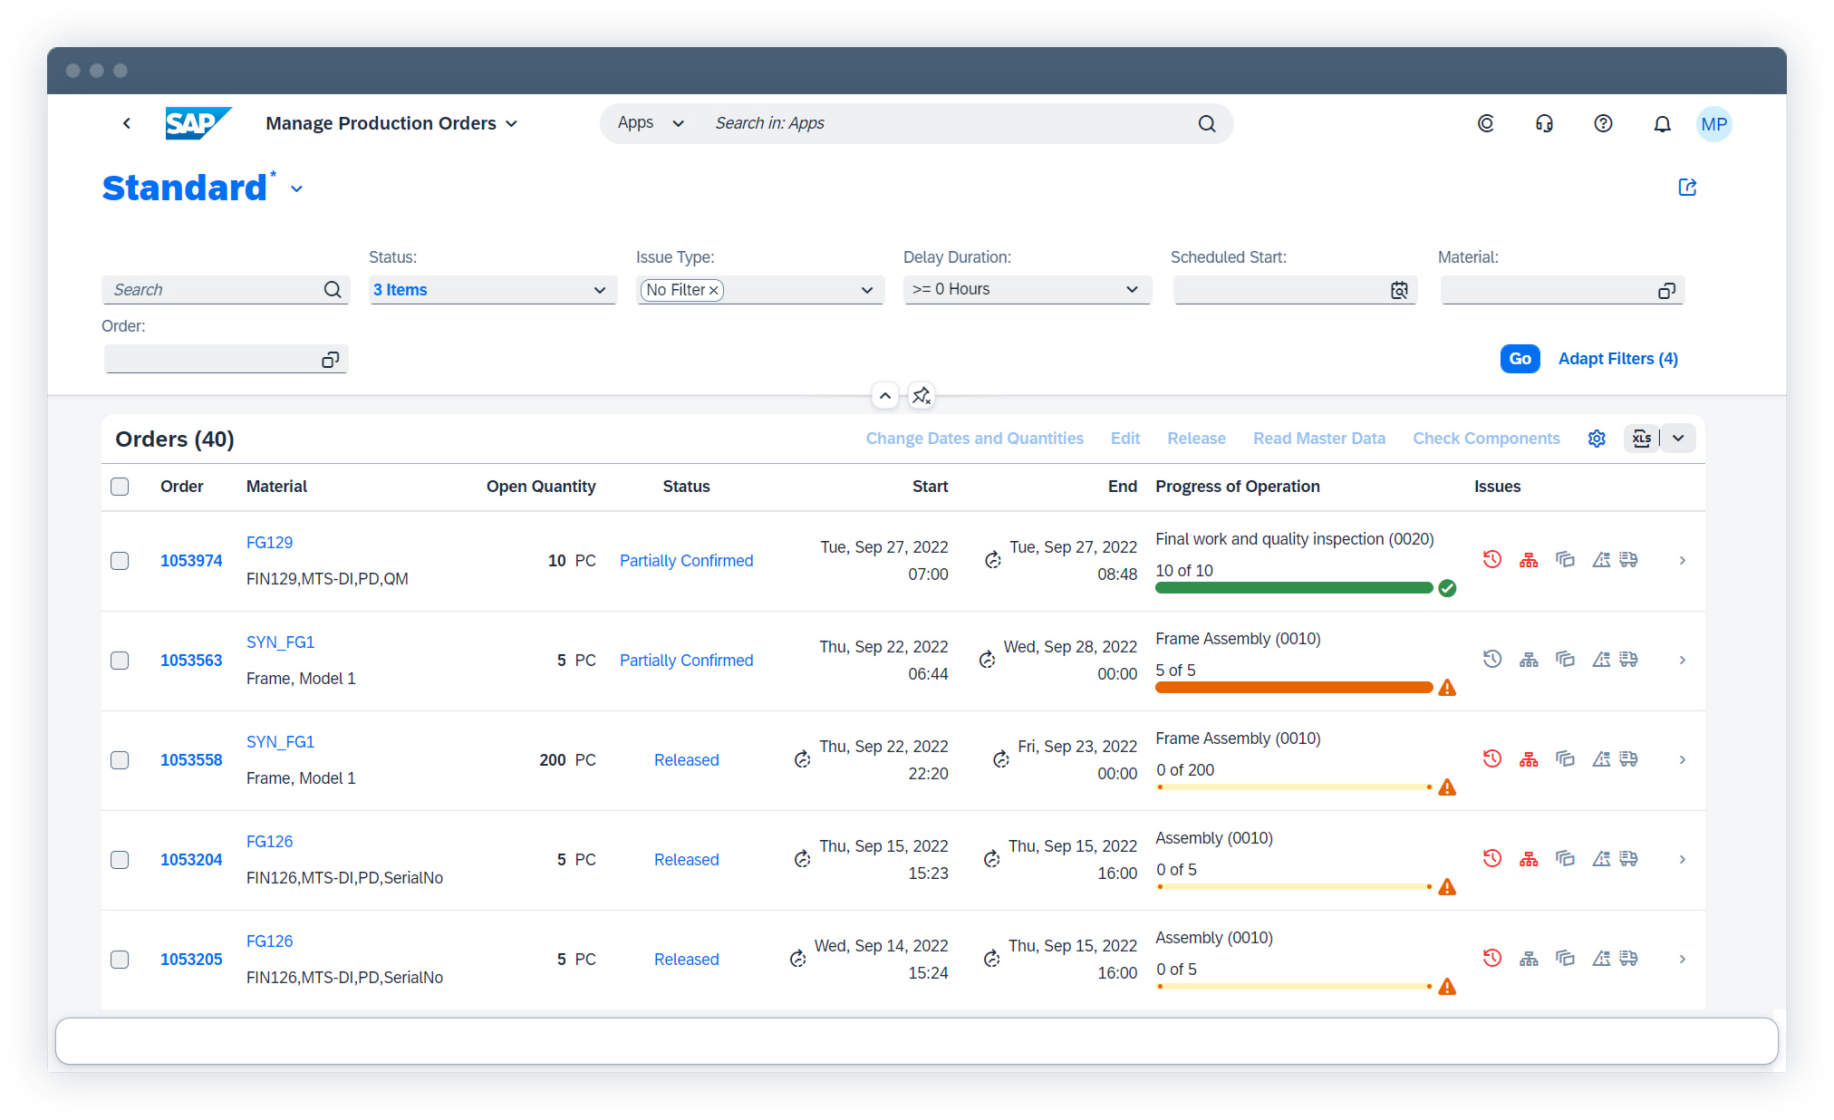Click the pin filter bar icon

[x=921, y=396]
